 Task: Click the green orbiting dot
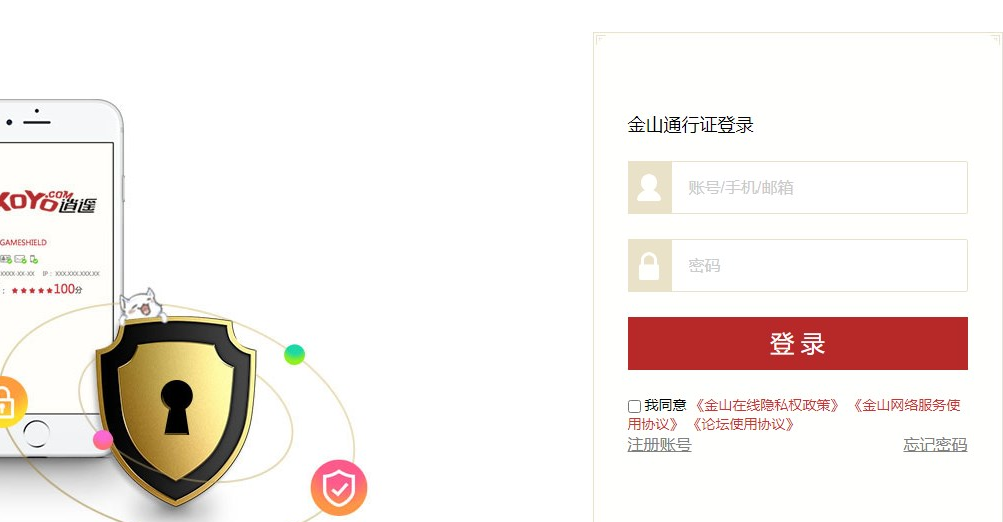pos(294,354)
